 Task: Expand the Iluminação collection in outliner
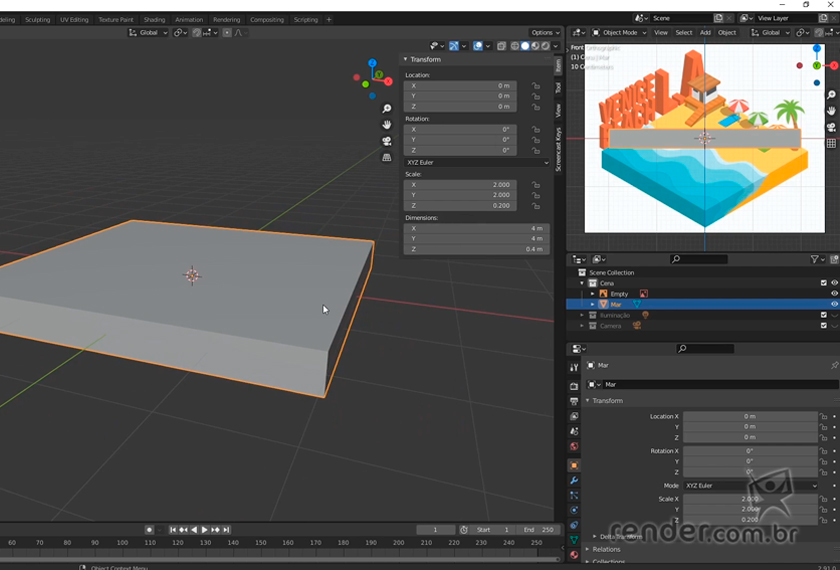(x=582, y=315)
